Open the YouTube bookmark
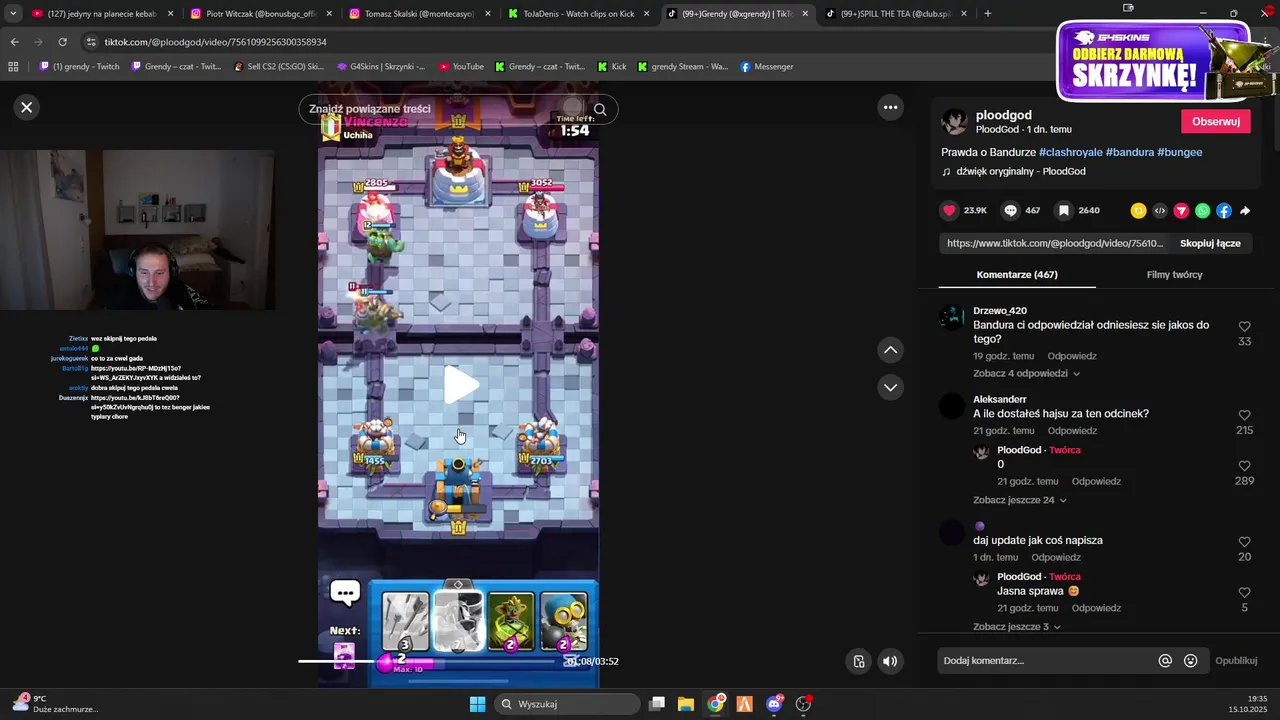 point(461,67)
